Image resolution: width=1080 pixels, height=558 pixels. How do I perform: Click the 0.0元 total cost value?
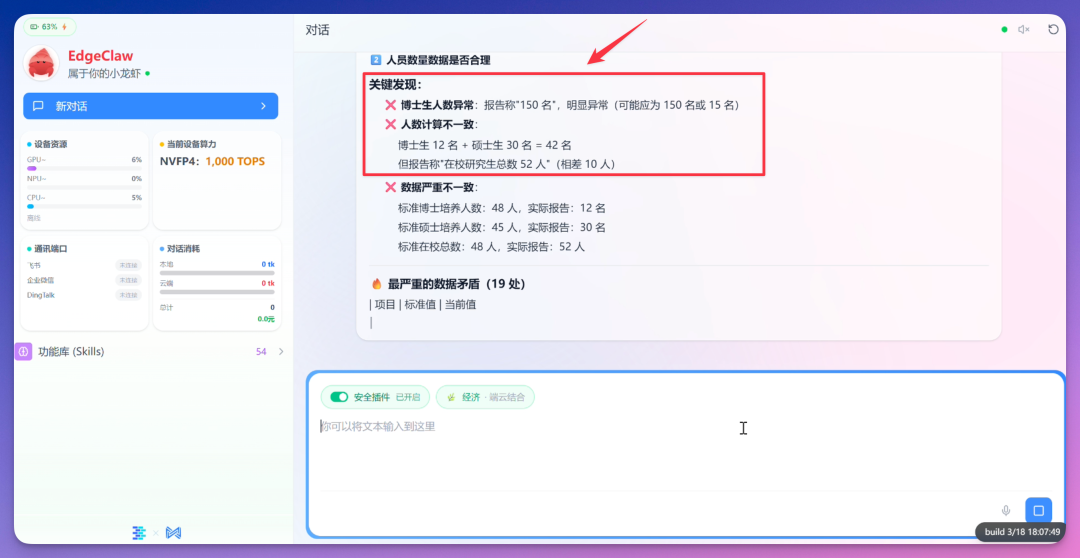pyautogui.click(x=266, y=319)
